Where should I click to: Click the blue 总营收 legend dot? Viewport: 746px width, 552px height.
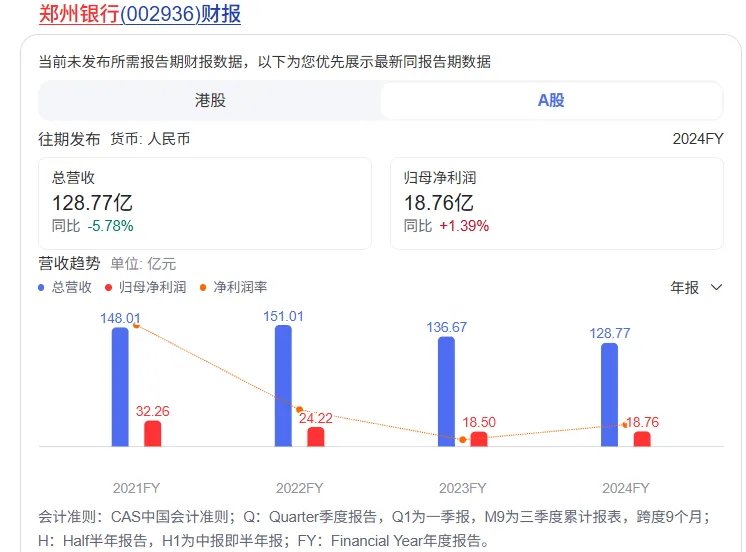41,287
